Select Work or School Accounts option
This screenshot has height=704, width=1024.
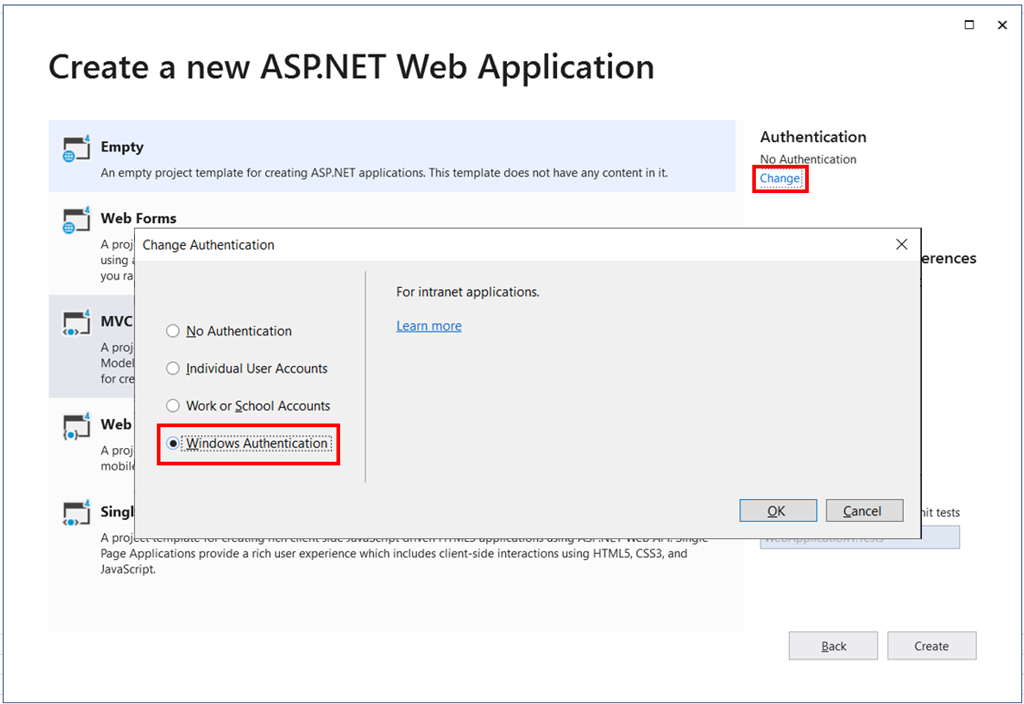point(173,406)
